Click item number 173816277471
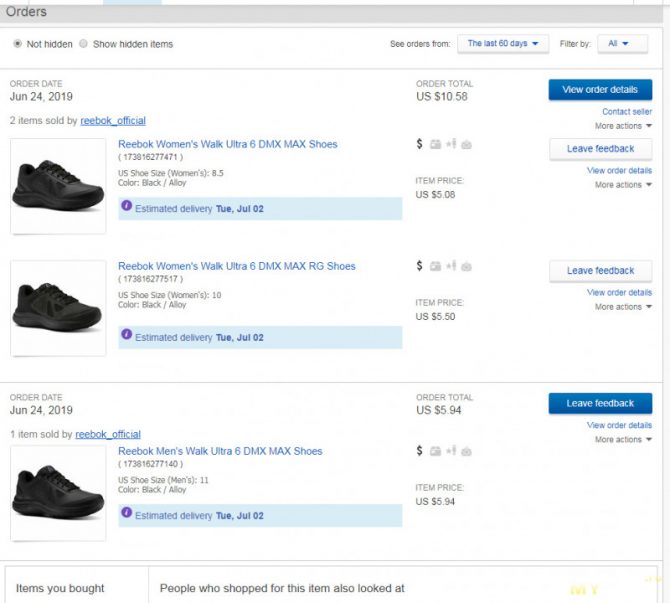 click(150, 157)
